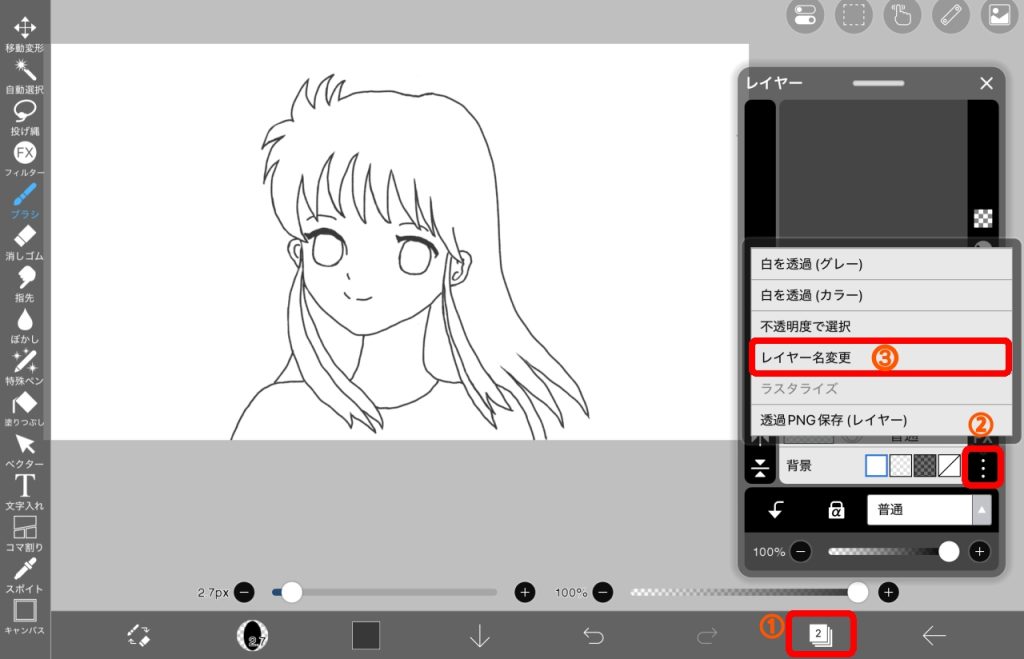1024x659 pixels.
Task: Toggle the alpha lock button
Action: click(x=836, y=510)
